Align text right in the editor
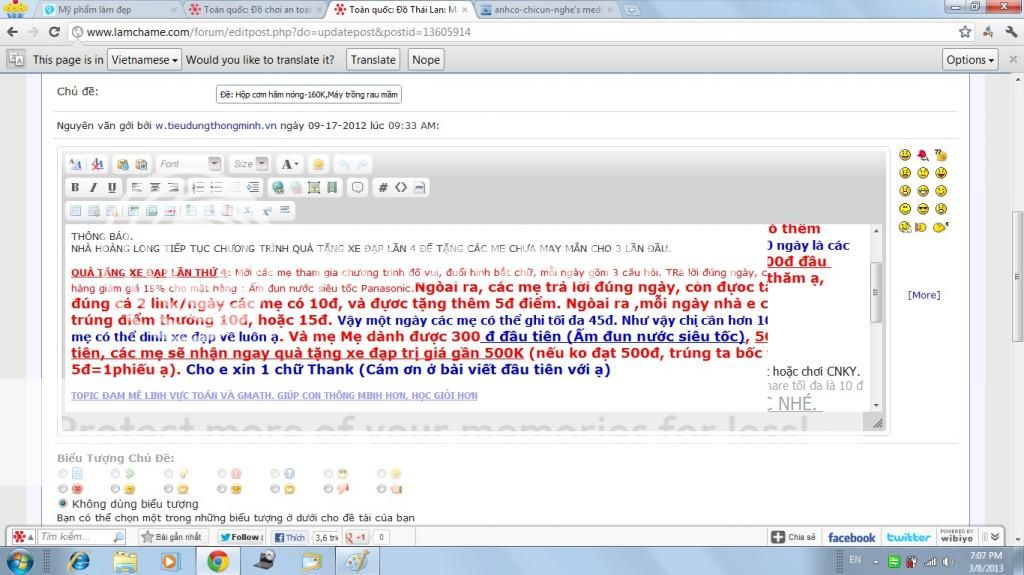The width and height of the screenshot is (1024, 575). (173, 188)
